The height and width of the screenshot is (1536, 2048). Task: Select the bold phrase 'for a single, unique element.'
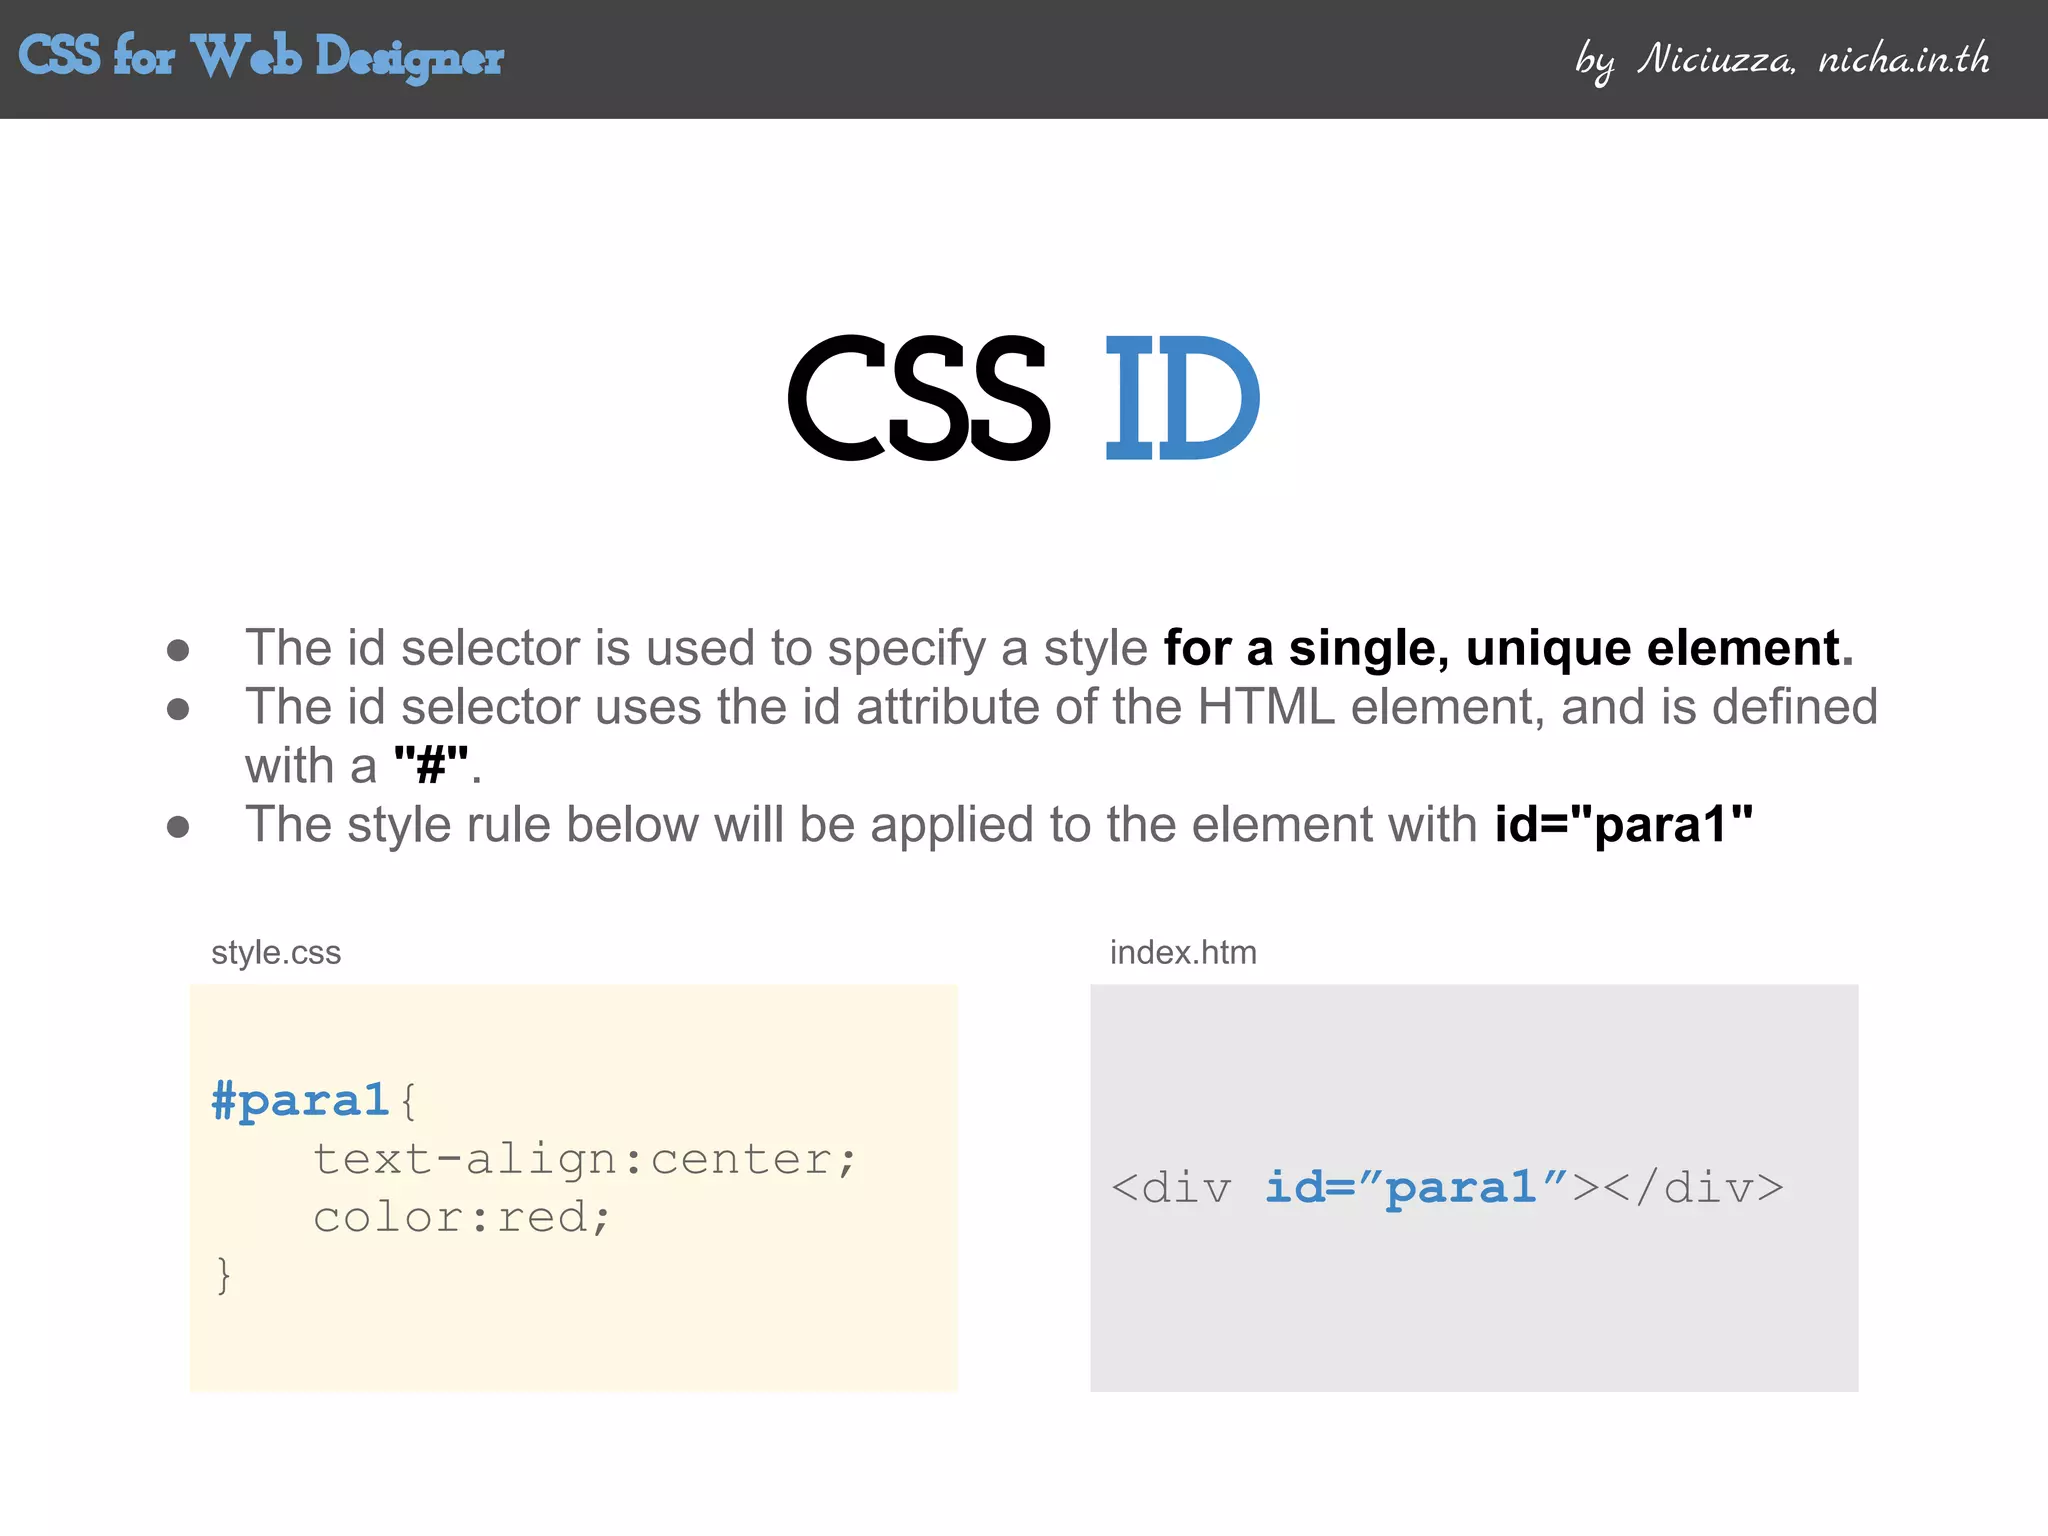(1509, 648)
